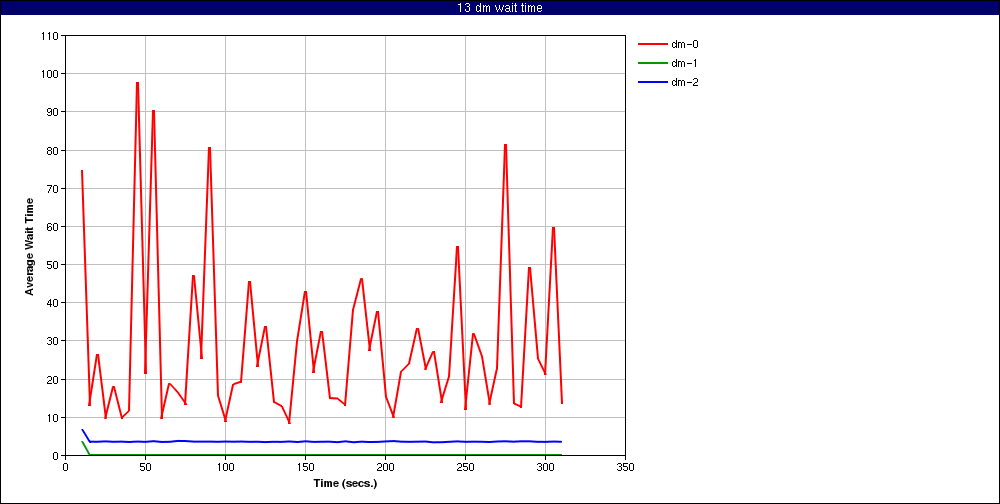Click the y-axis tick label 20
Viewport: 1000px width, 504px height.
point(54,380)
